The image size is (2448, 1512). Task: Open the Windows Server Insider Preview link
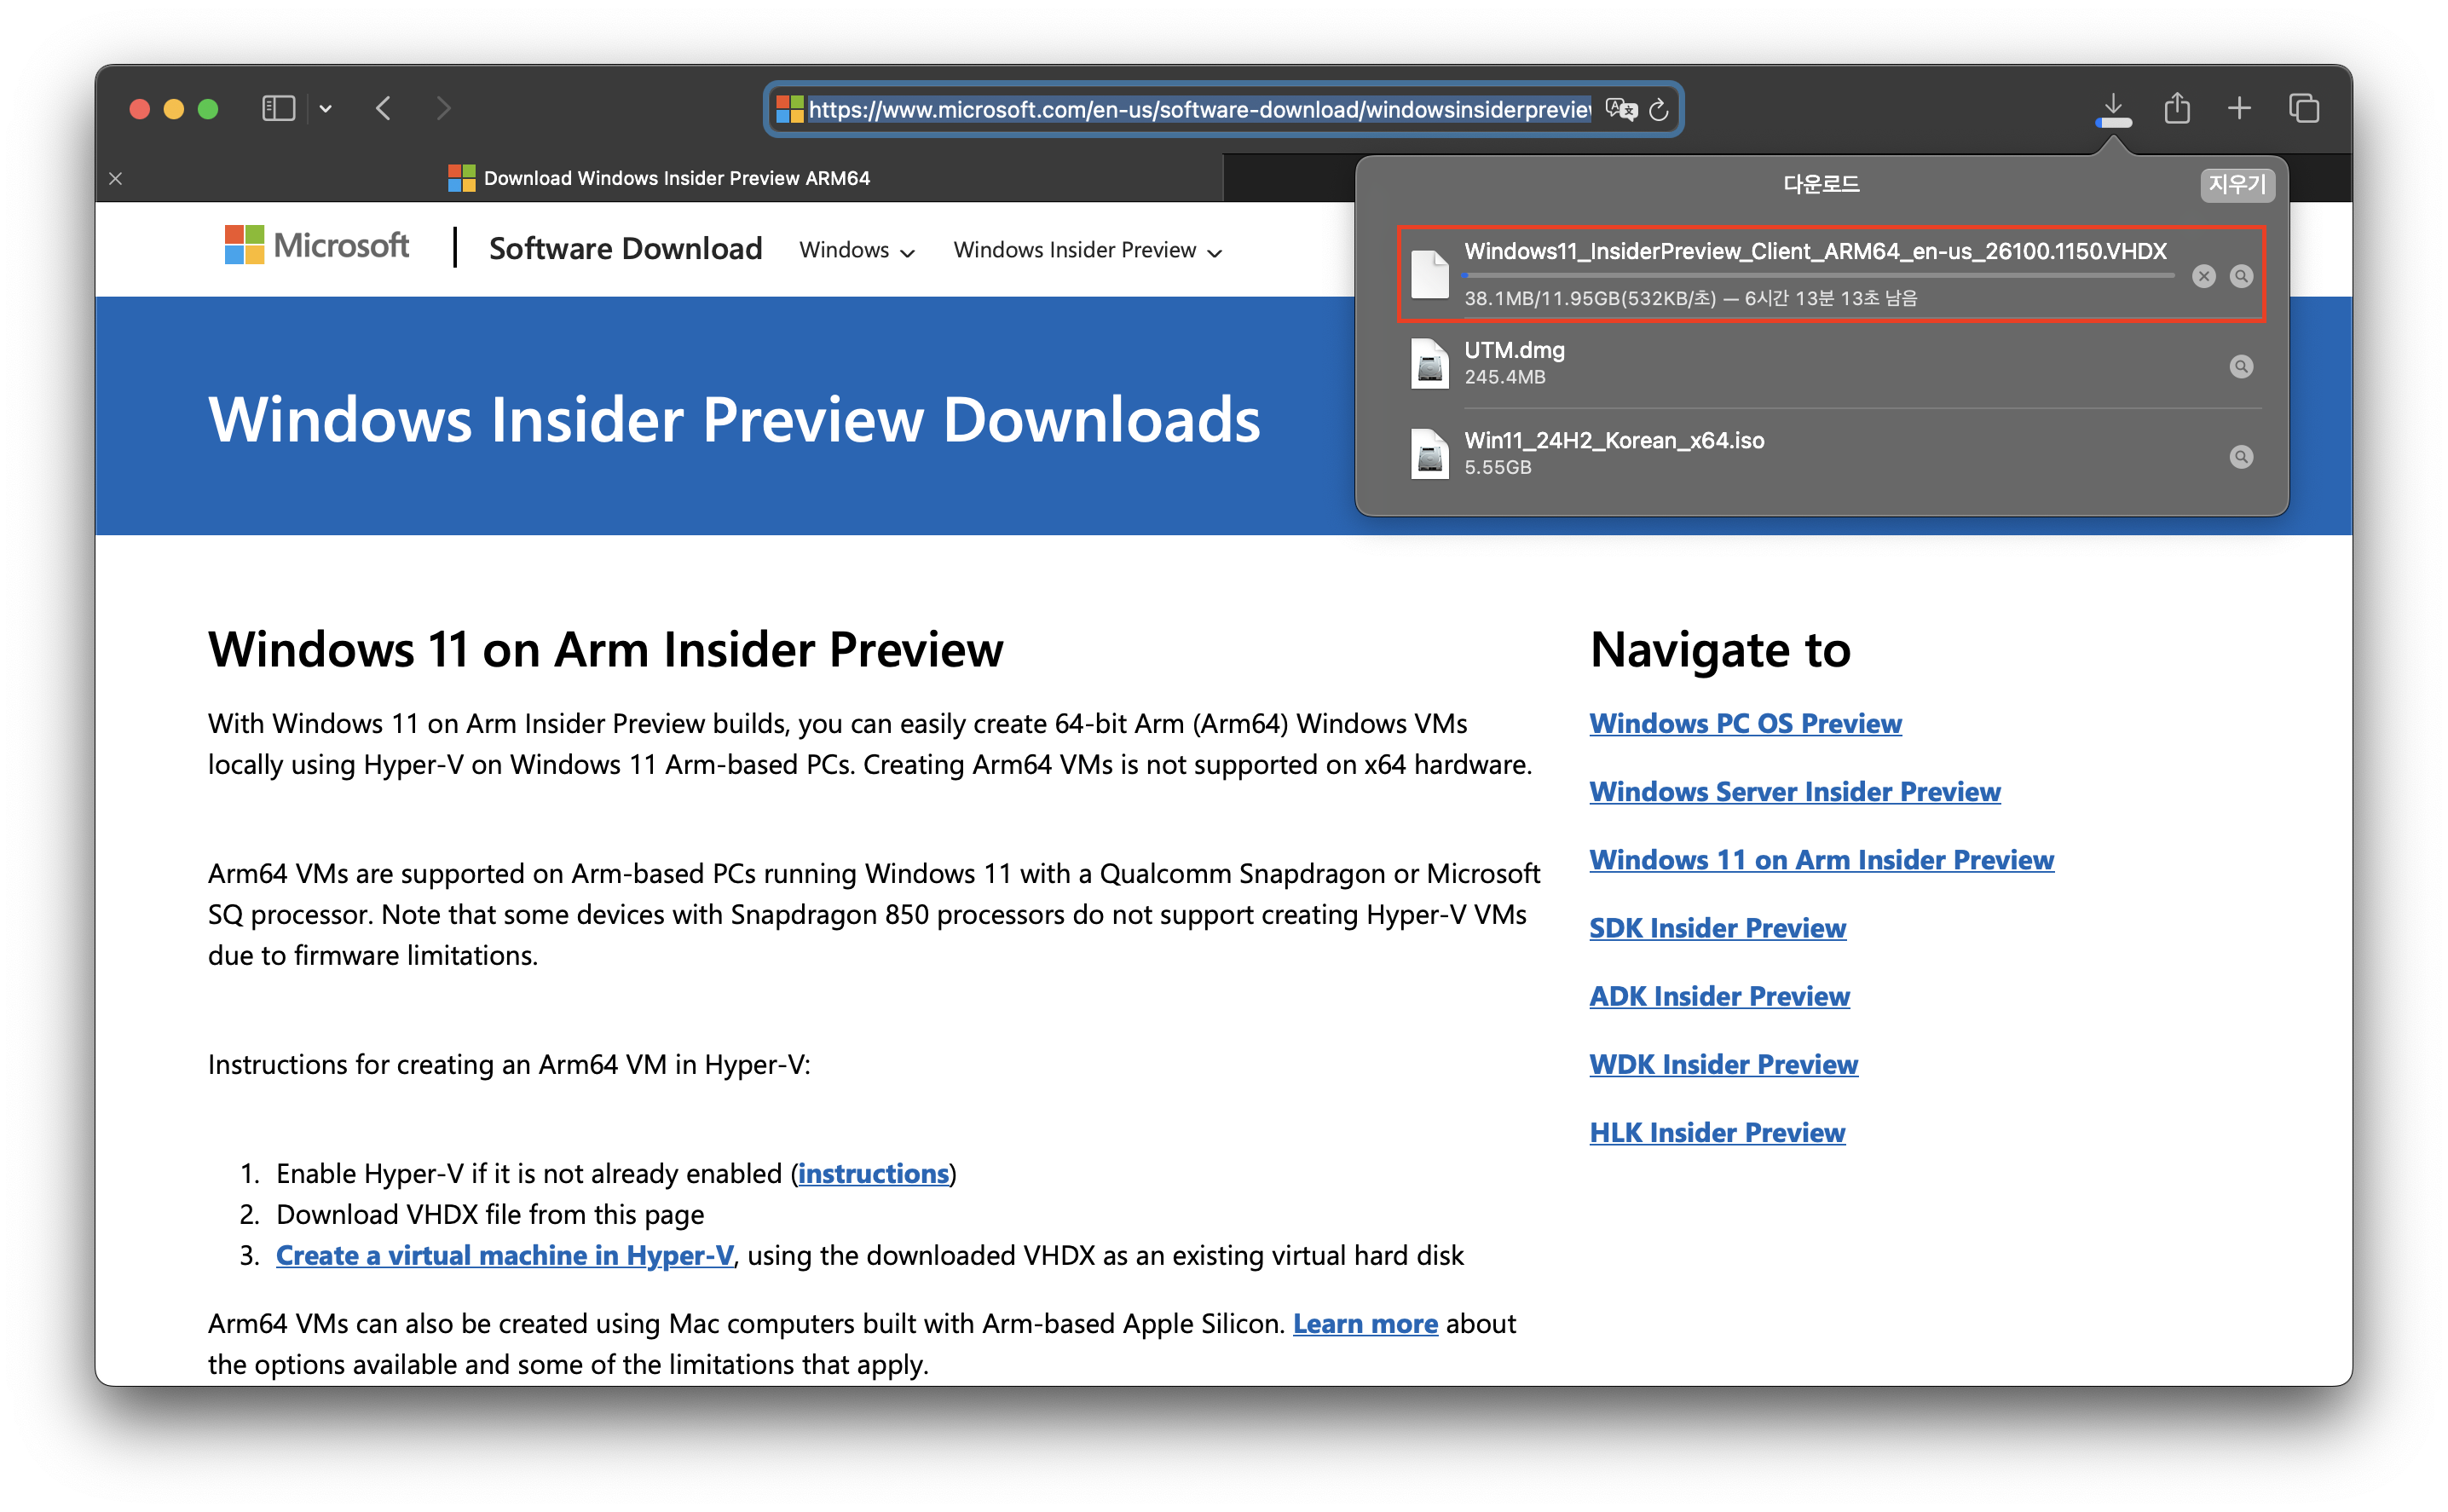1794,791
